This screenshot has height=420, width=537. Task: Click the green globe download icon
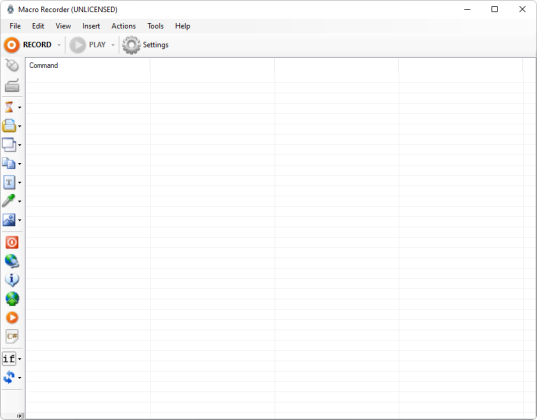[x=12, y=299]
